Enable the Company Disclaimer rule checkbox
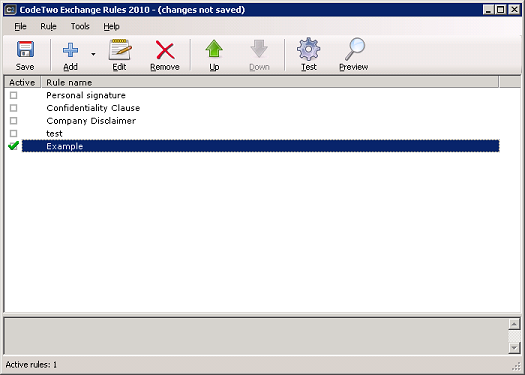Viewport: 525px width, 375px height. [13, 121]
